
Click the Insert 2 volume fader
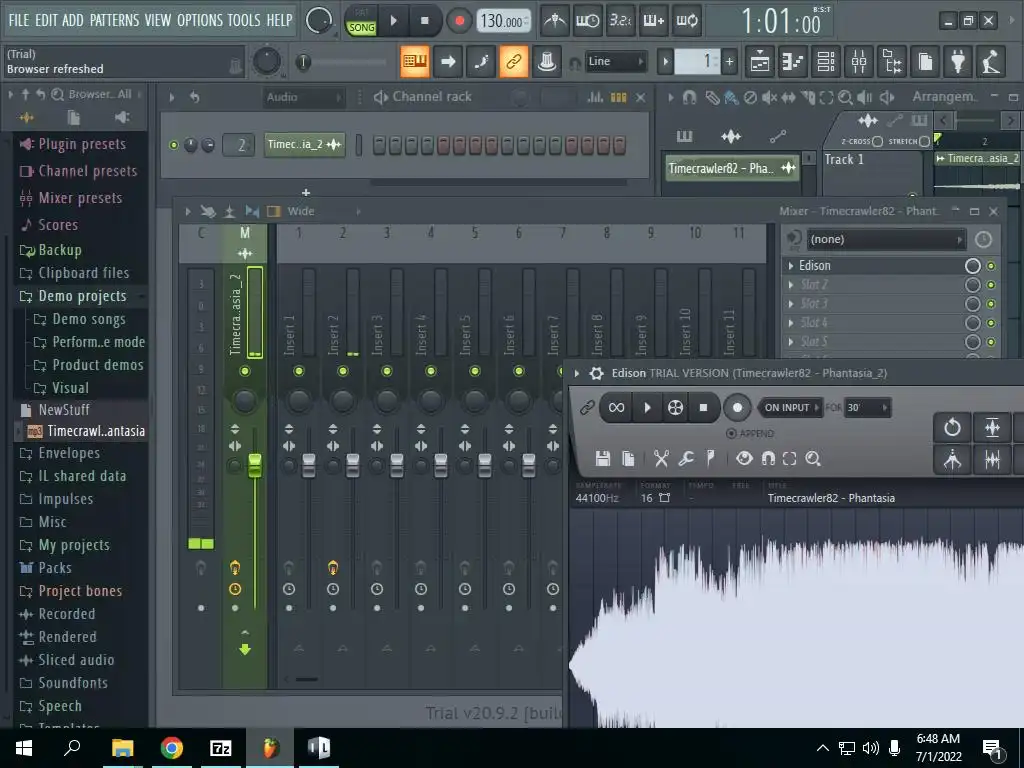coord(353,465)
